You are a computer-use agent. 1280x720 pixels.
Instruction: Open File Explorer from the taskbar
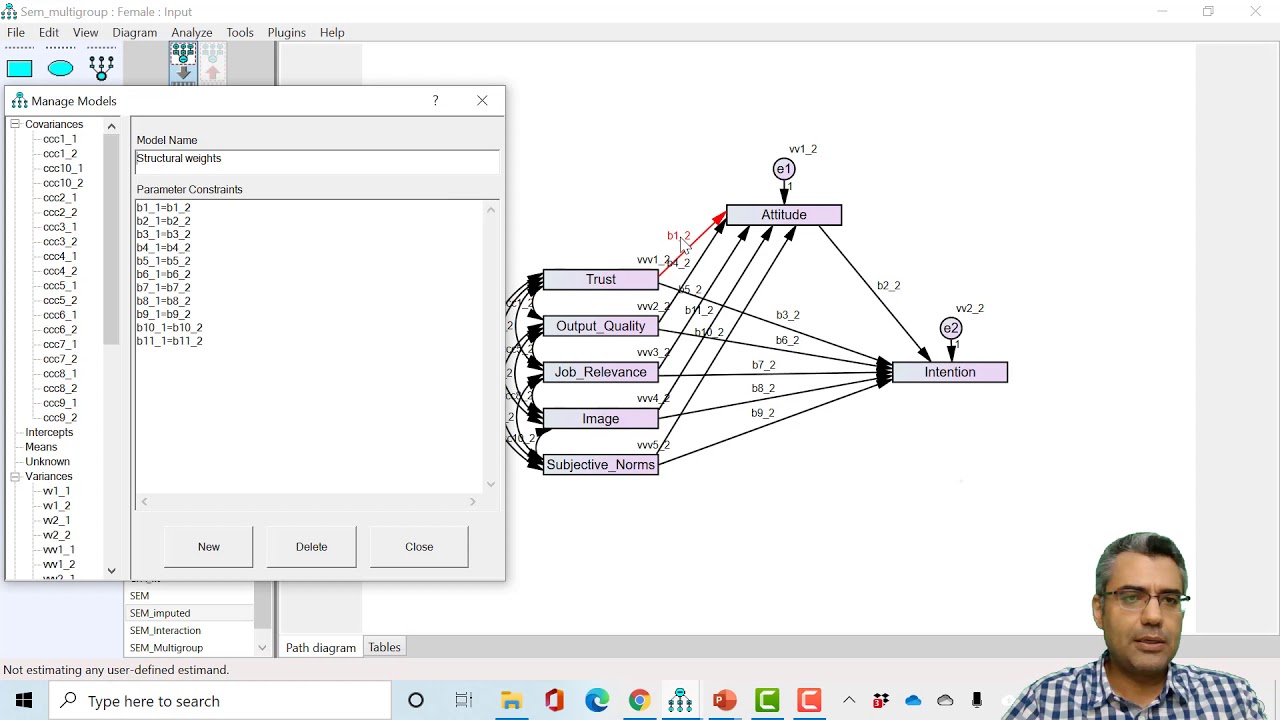511,700
